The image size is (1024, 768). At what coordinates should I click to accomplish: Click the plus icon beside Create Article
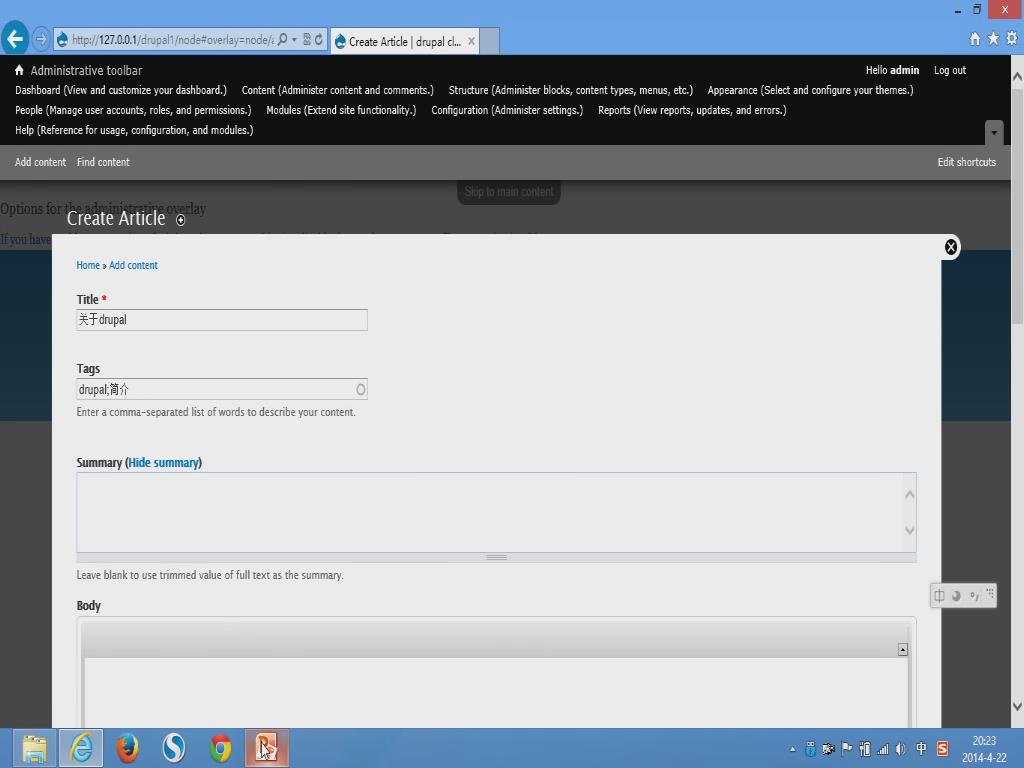coord(181,220)
